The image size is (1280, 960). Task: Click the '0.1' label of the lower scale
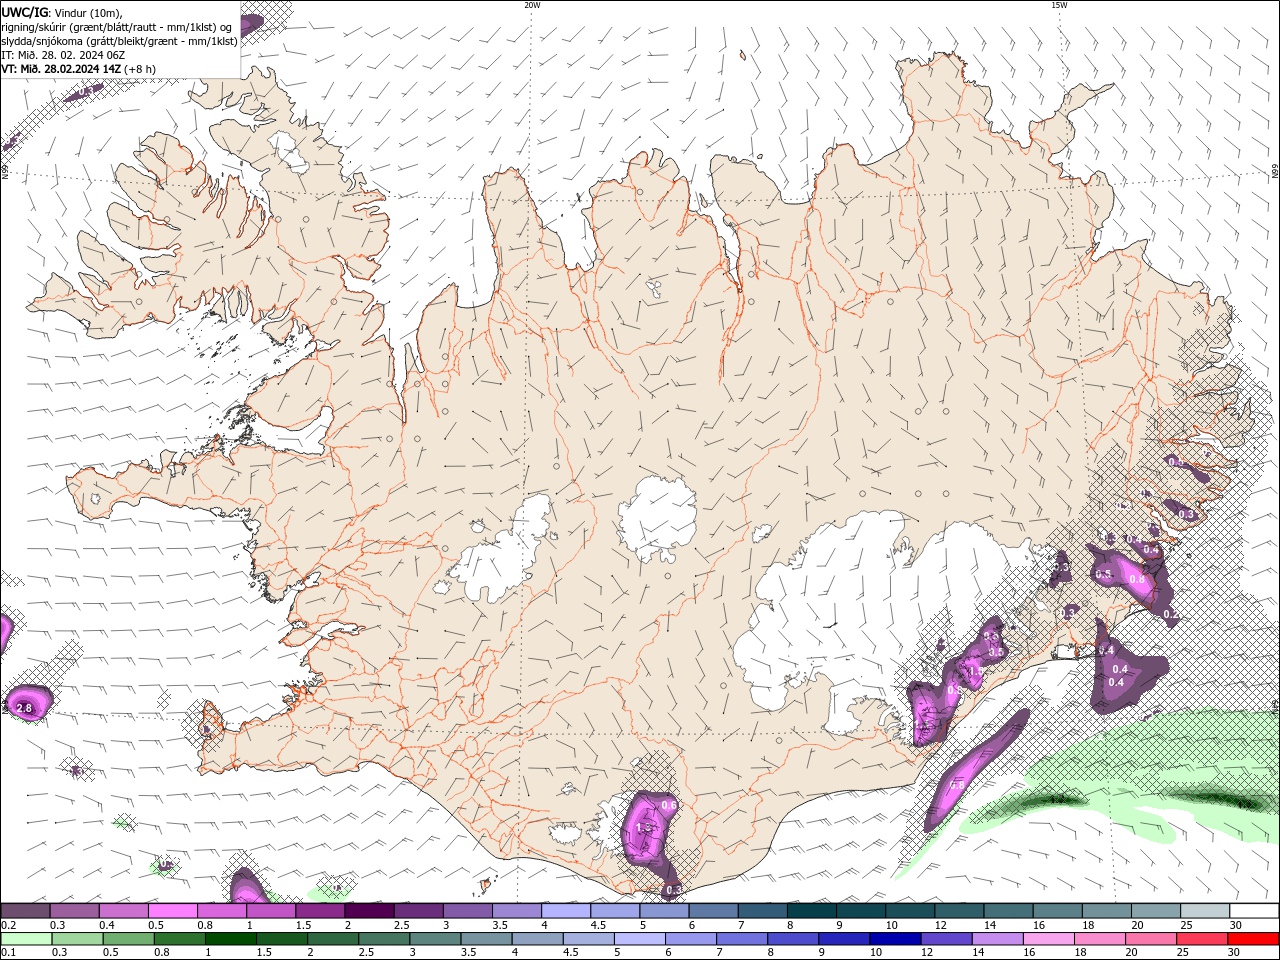[10, 952]
